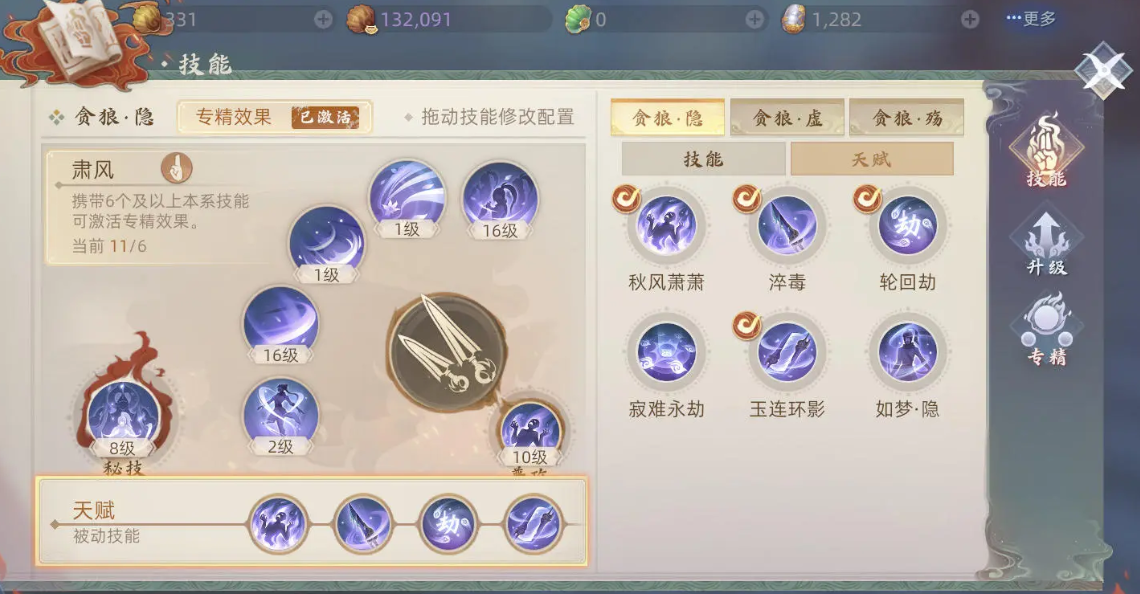Viewport: 1140px width, 594px height.
Task: Open the 升级 upgrade sidebar icon
Action: point(1046,244)
